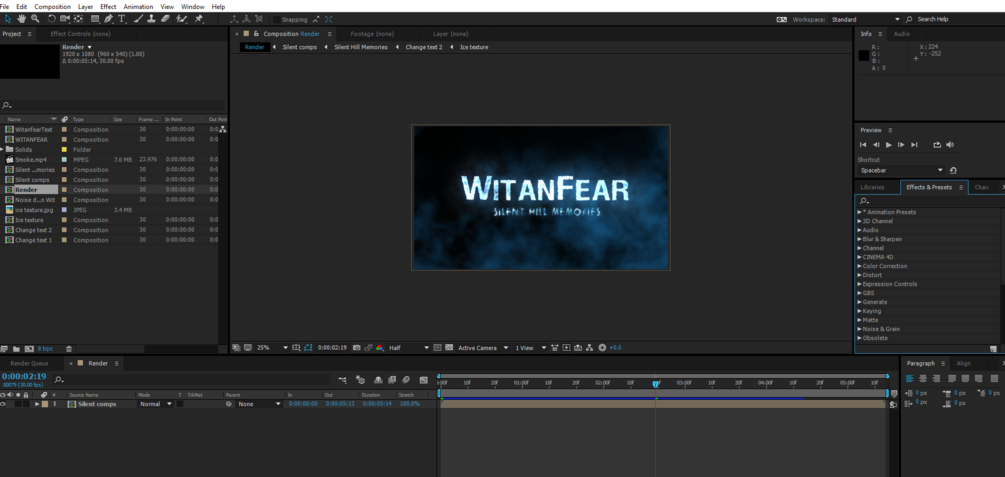
Task: Enable the Snapping checkbox
Action: 276,19
